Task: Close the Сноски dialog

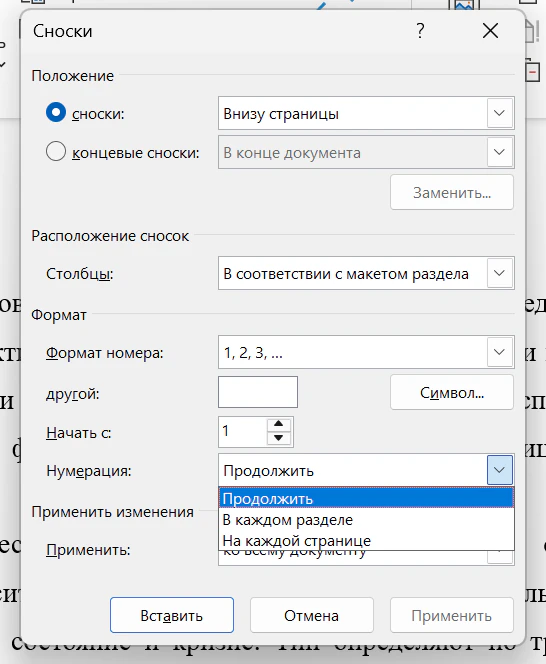Action: 490,31
